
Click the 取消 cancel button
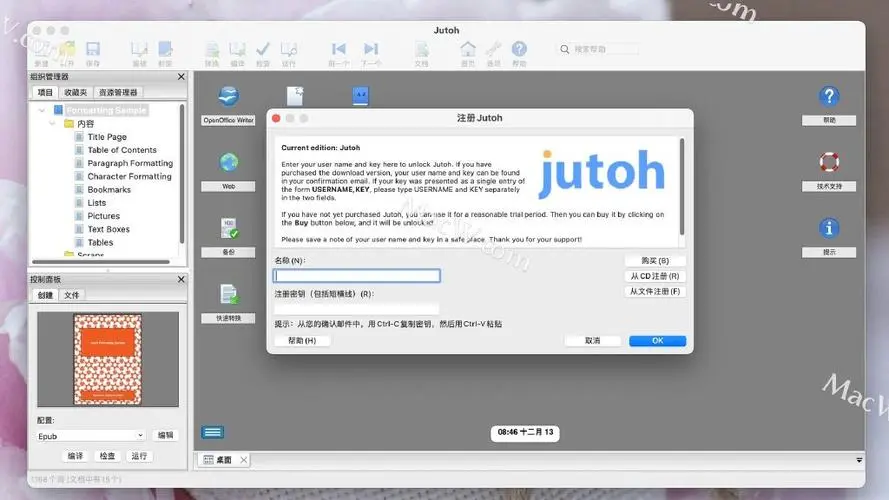click(x=593, y=340)
